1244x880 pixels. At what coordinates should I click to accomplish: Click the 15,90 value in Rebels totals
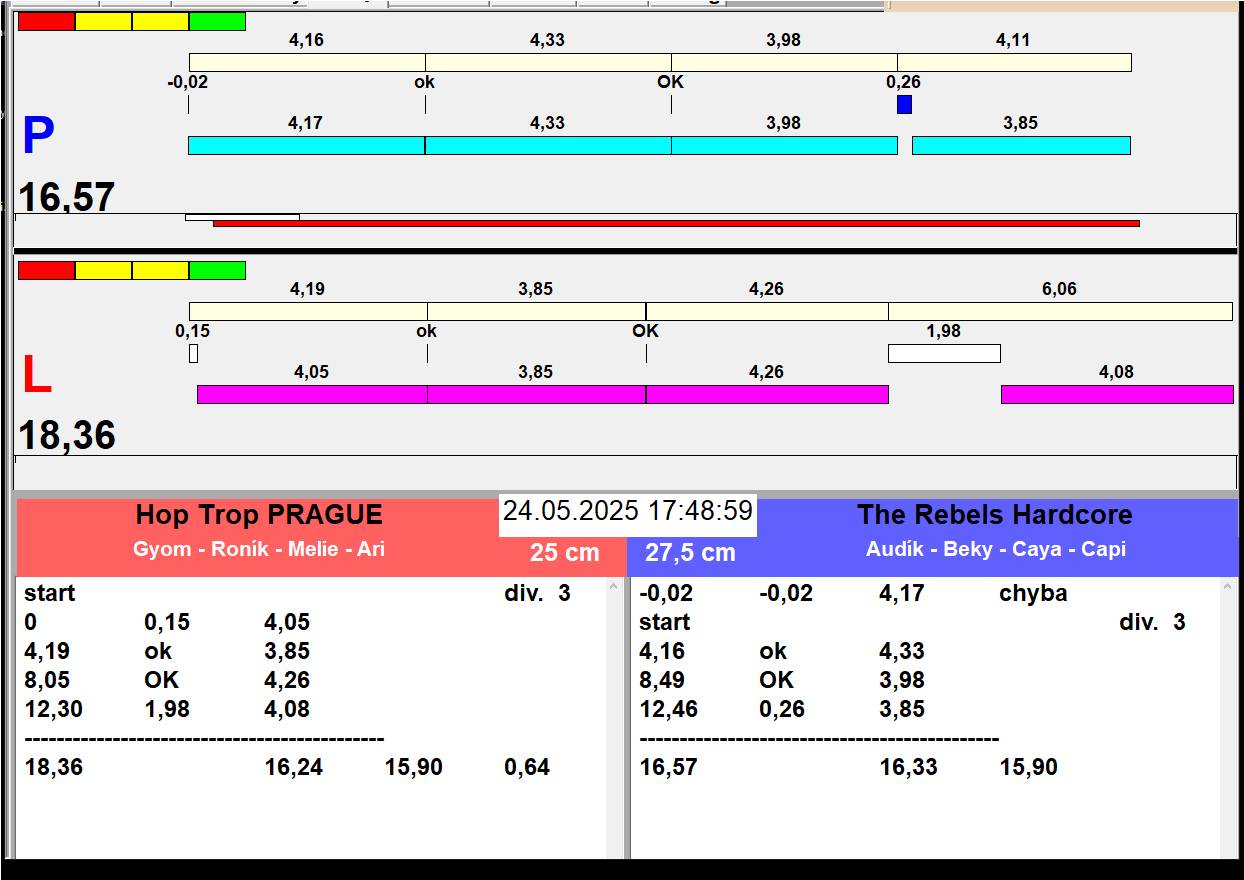pyautogui.click(x=1029, y=767)
